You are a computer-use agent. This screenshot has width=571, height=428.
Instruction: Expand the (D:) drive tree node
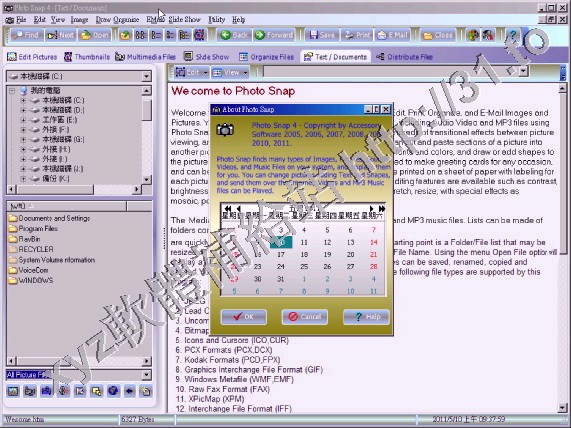24,110
